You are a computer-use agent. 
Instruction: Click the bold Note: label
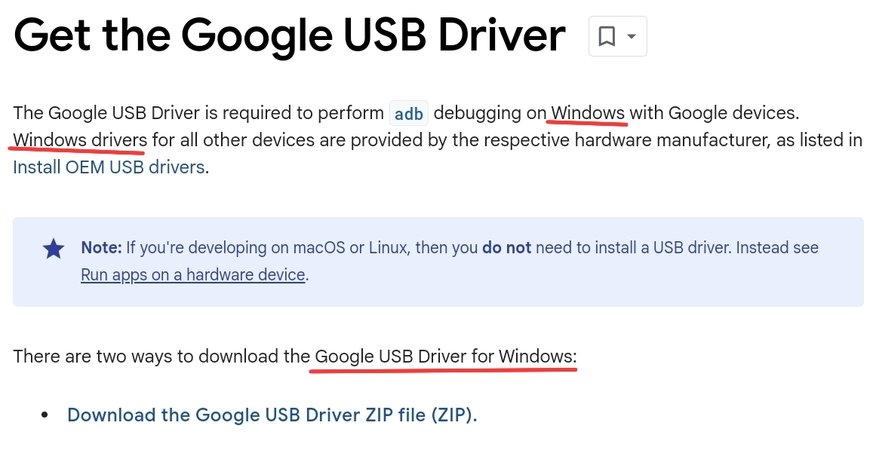[x=101, y=247]
